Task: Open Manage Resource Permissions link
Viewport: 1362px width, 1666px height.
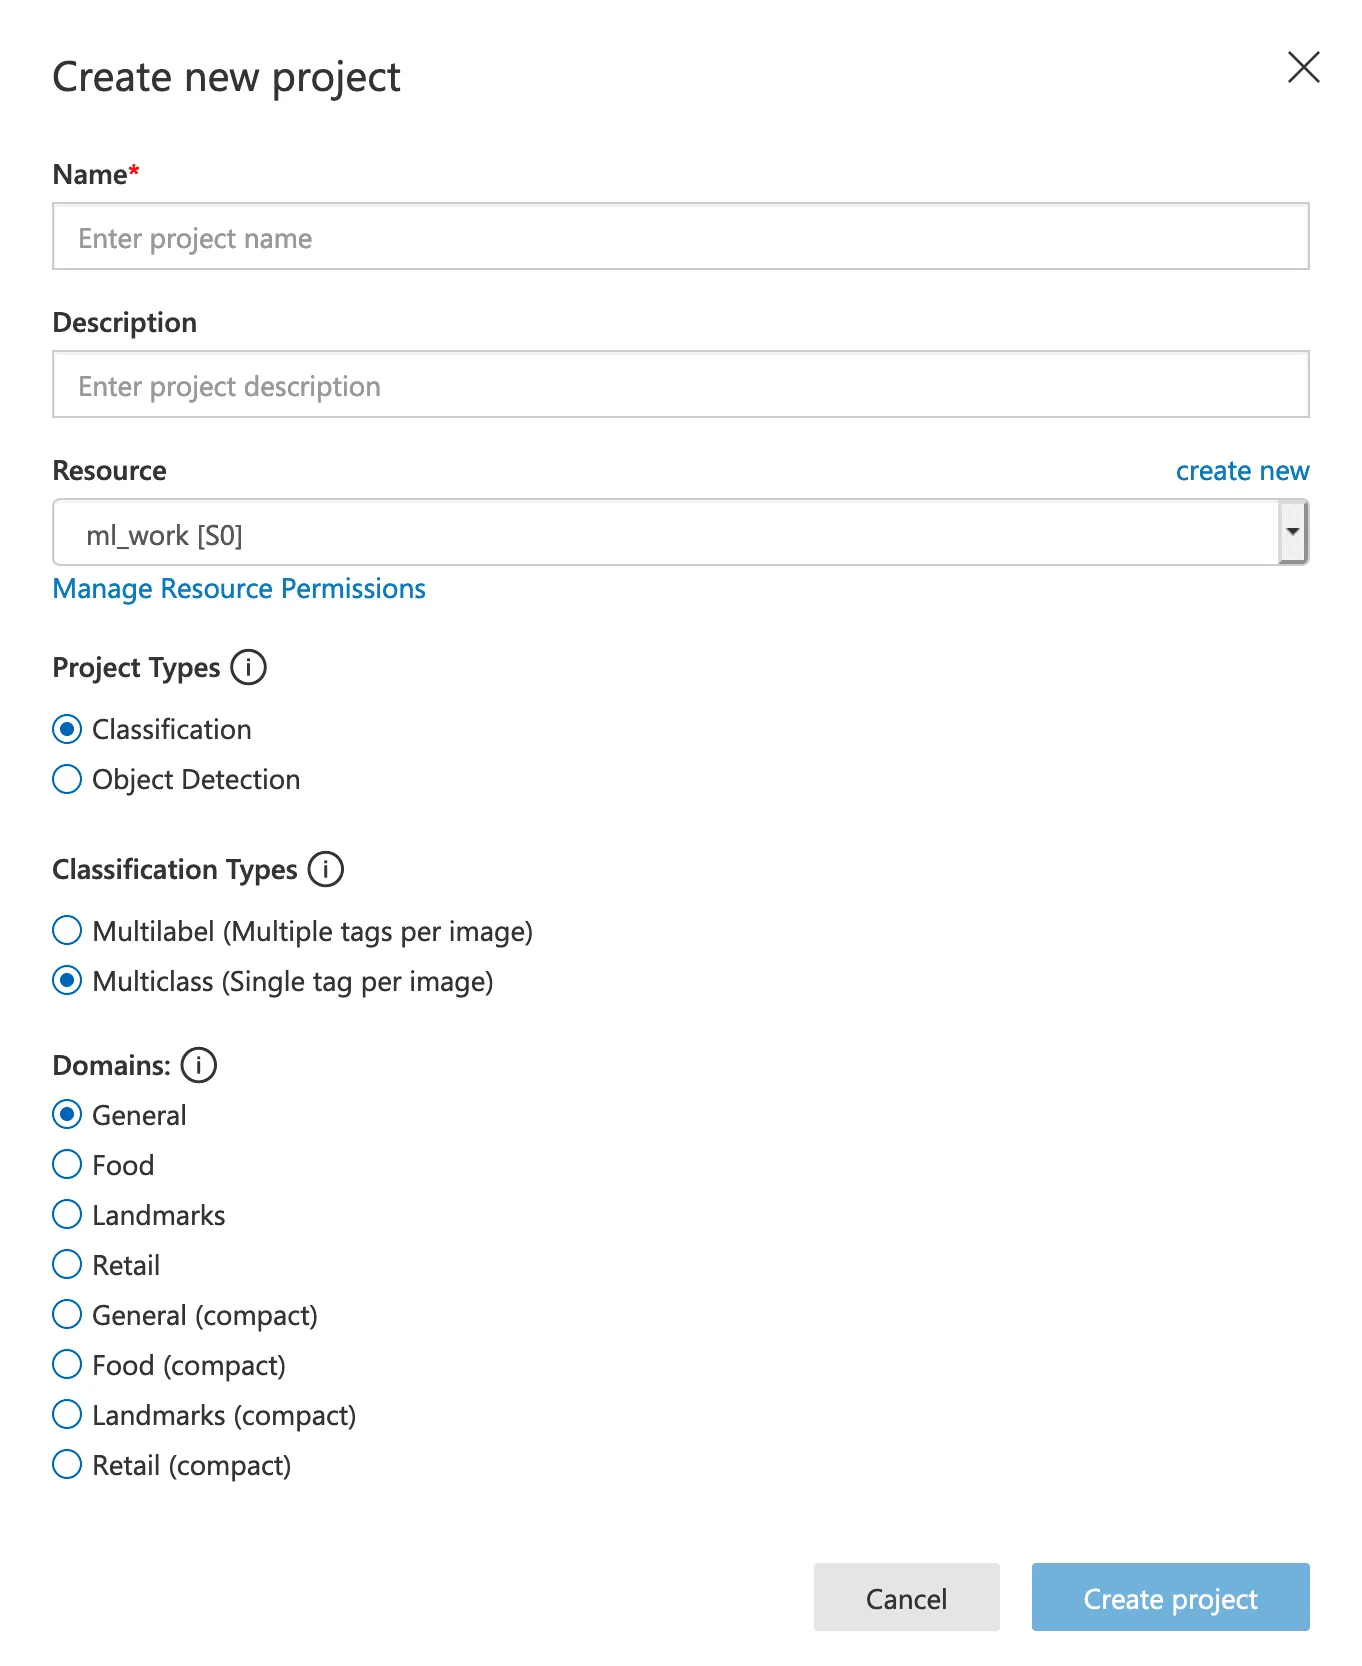Action: [x=239, y=589]
